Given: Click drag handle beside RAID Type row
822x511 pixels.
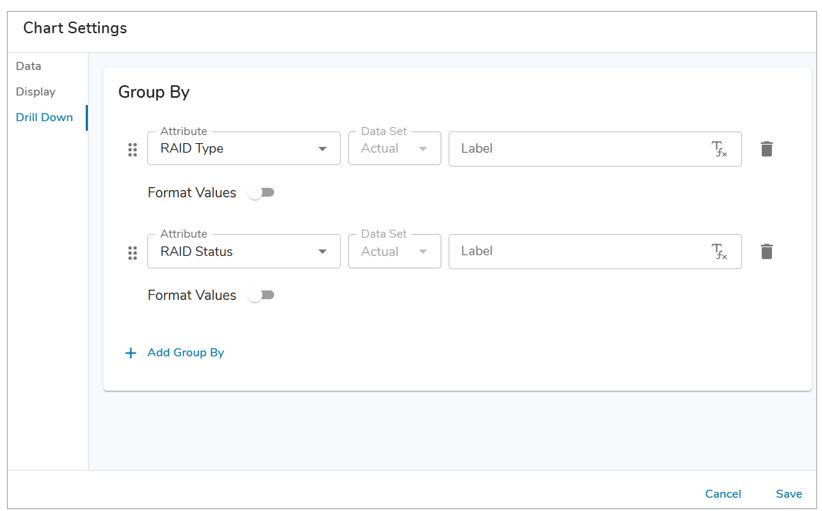Looking at the screenshot, I should tap(132, 150).
